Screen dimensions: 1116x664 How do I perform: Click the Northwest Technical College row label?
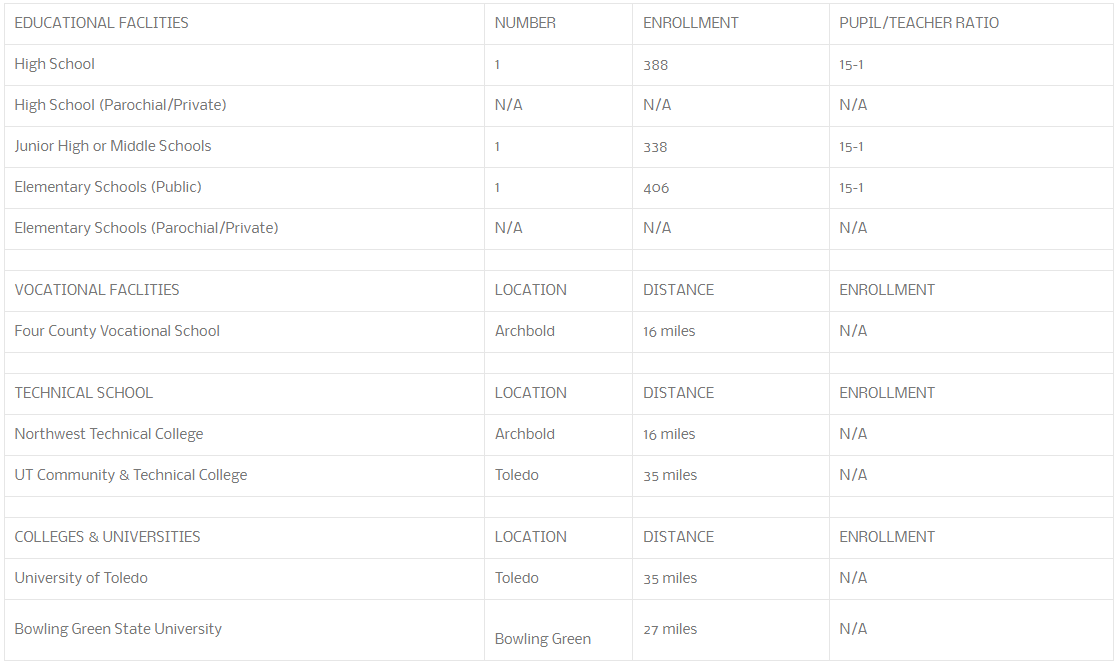click(109, 434)
